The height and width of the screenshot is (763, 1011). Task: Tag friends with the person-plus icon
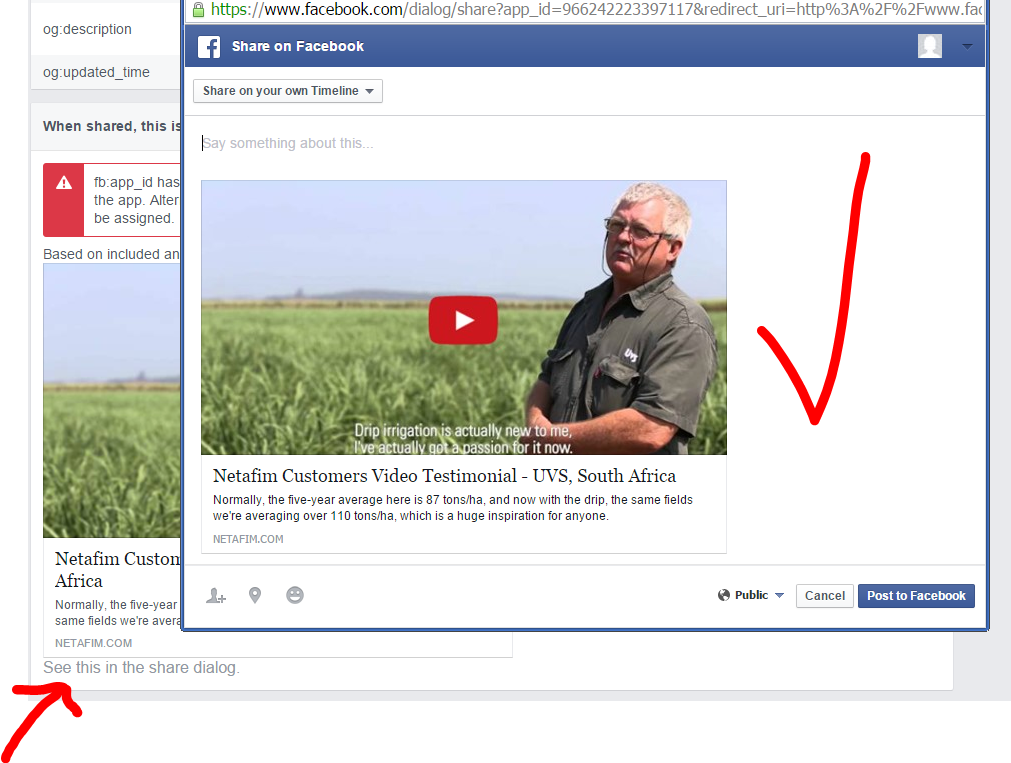coord(216,595)
